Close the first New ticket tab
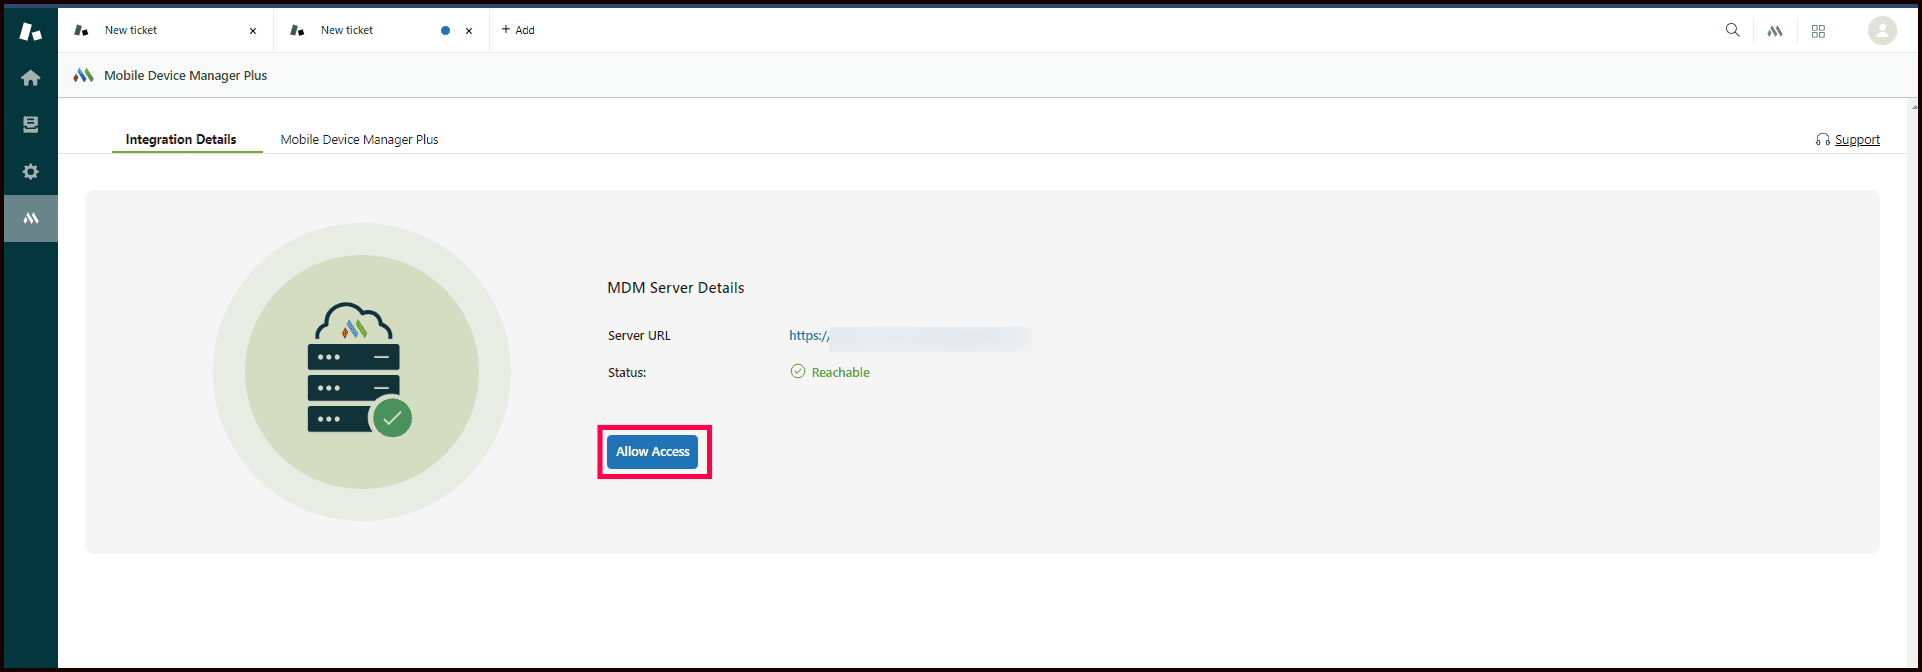The image size is (1922, 672). (x=253, y=31)
